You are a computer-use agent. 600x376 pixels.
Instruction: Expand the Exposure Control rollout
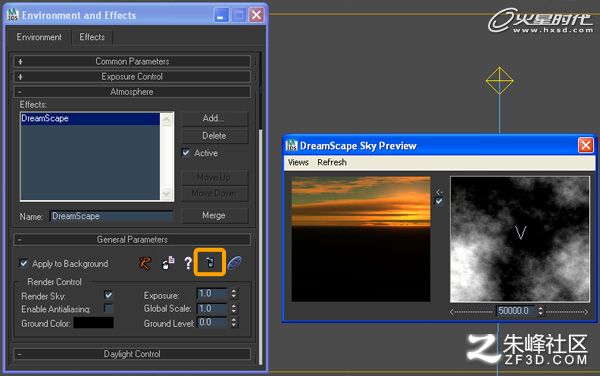pos(132,77)
